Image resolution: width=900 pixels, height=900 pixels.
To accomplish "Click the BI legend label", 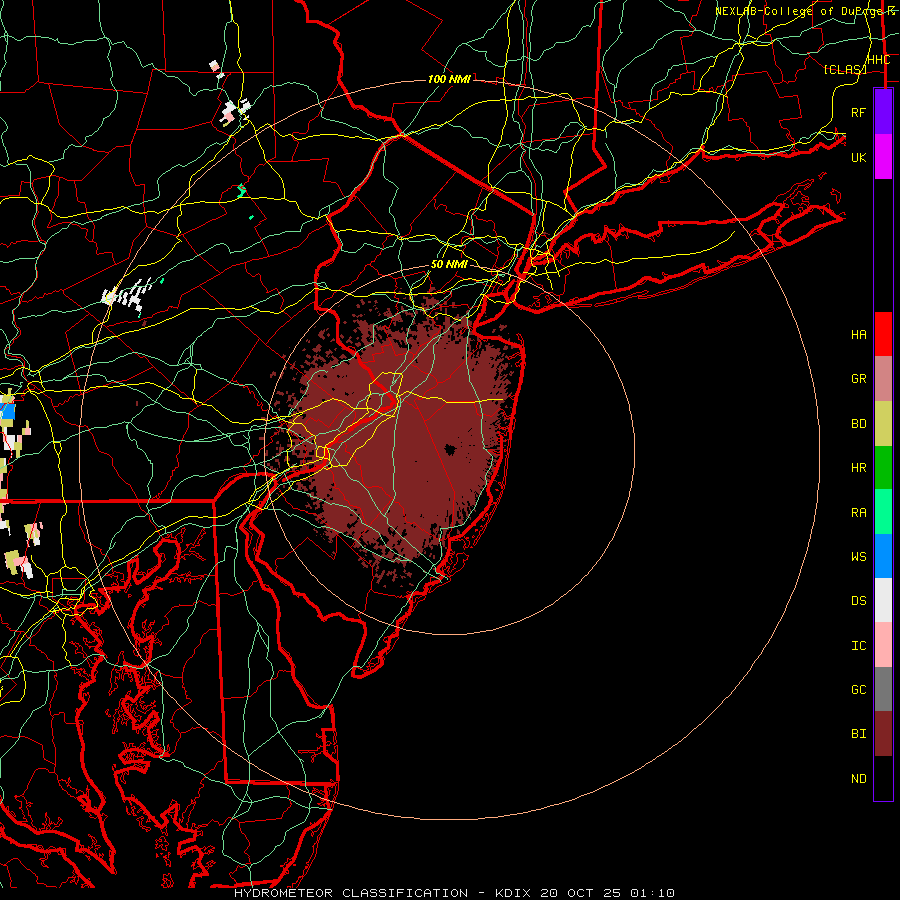I will click(858, 734).
